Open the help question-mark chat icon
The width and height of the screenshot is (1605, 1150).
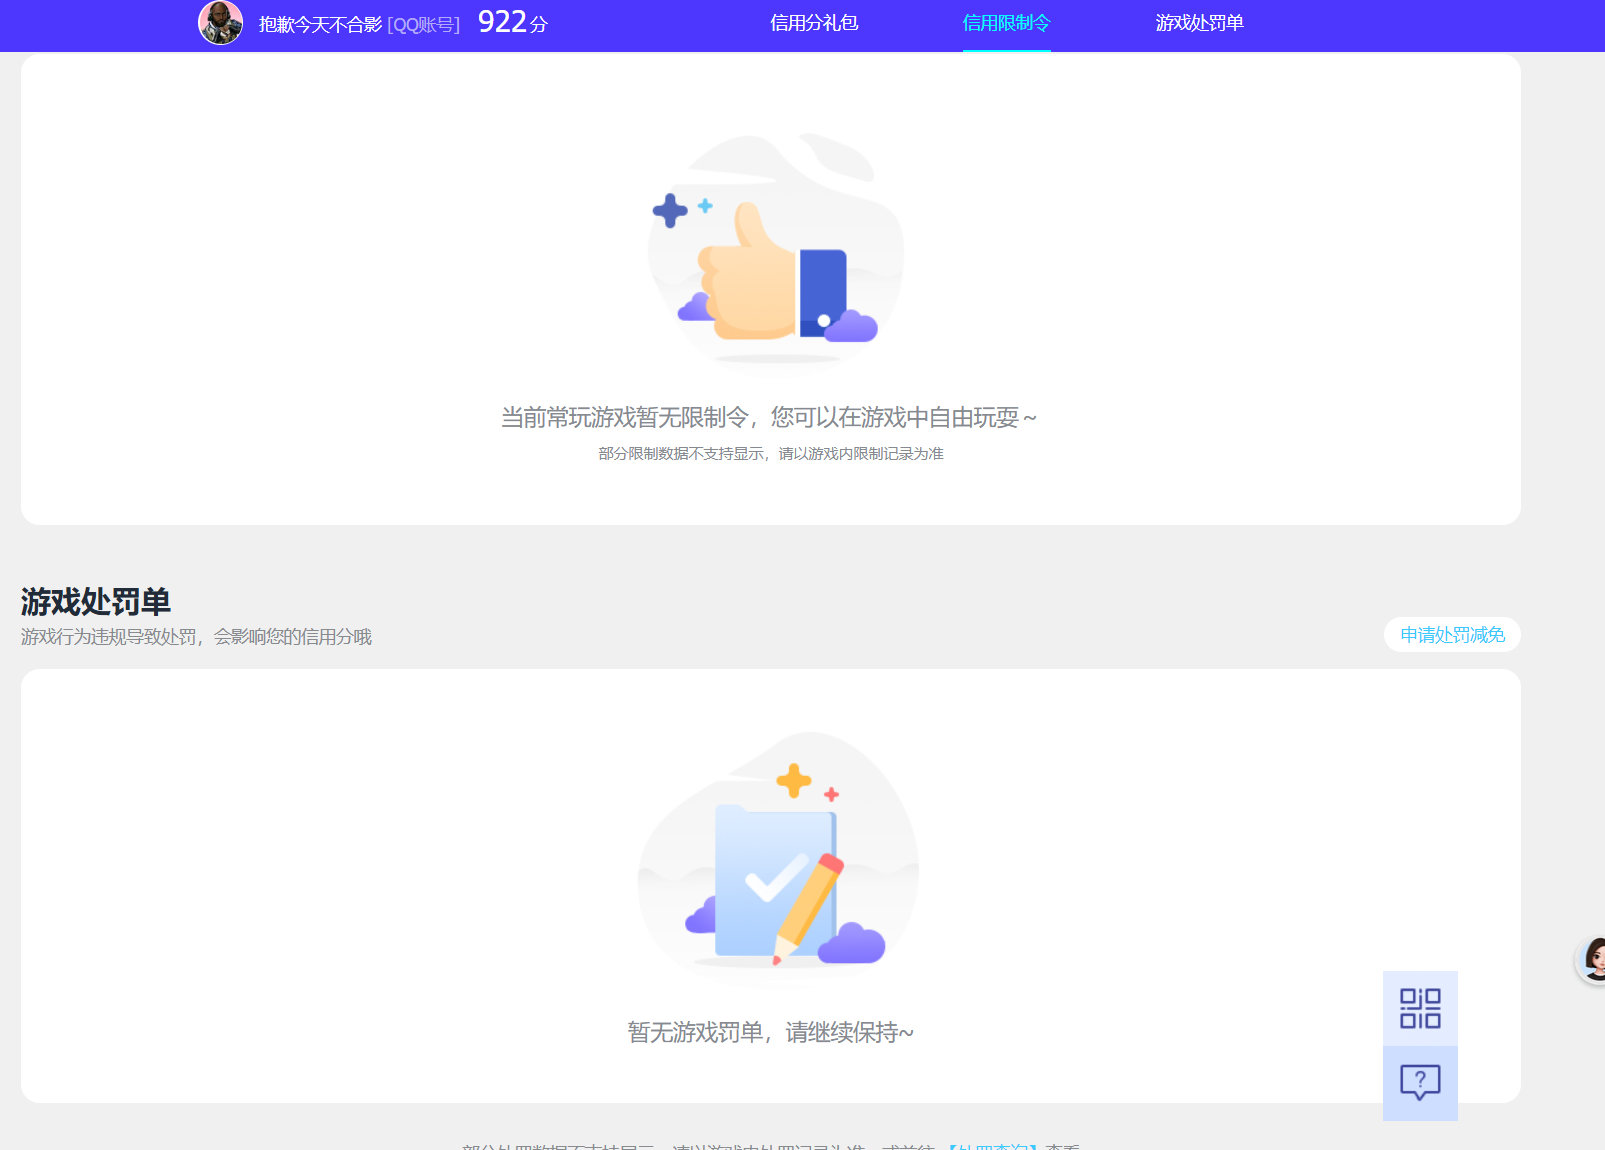click(1420, 1083)
